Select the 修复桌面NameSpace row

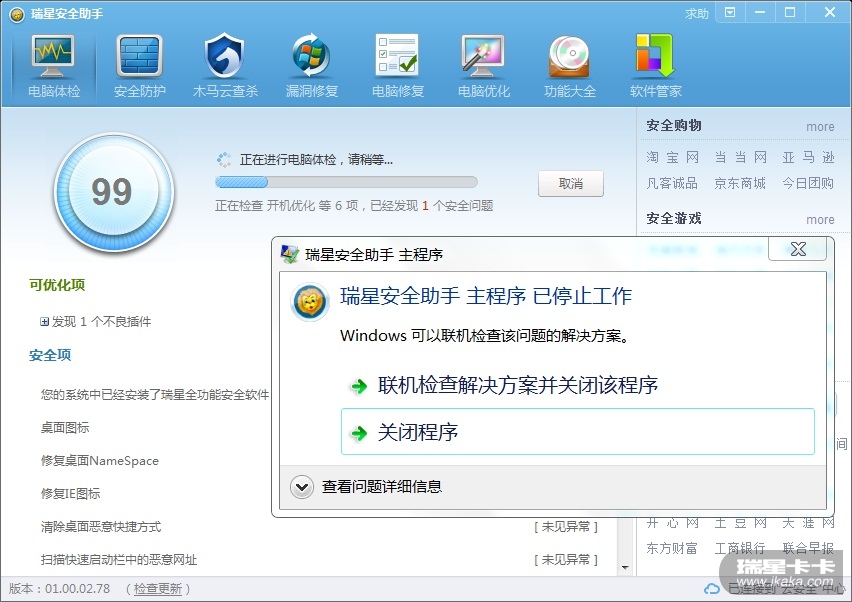click(99, 461)
